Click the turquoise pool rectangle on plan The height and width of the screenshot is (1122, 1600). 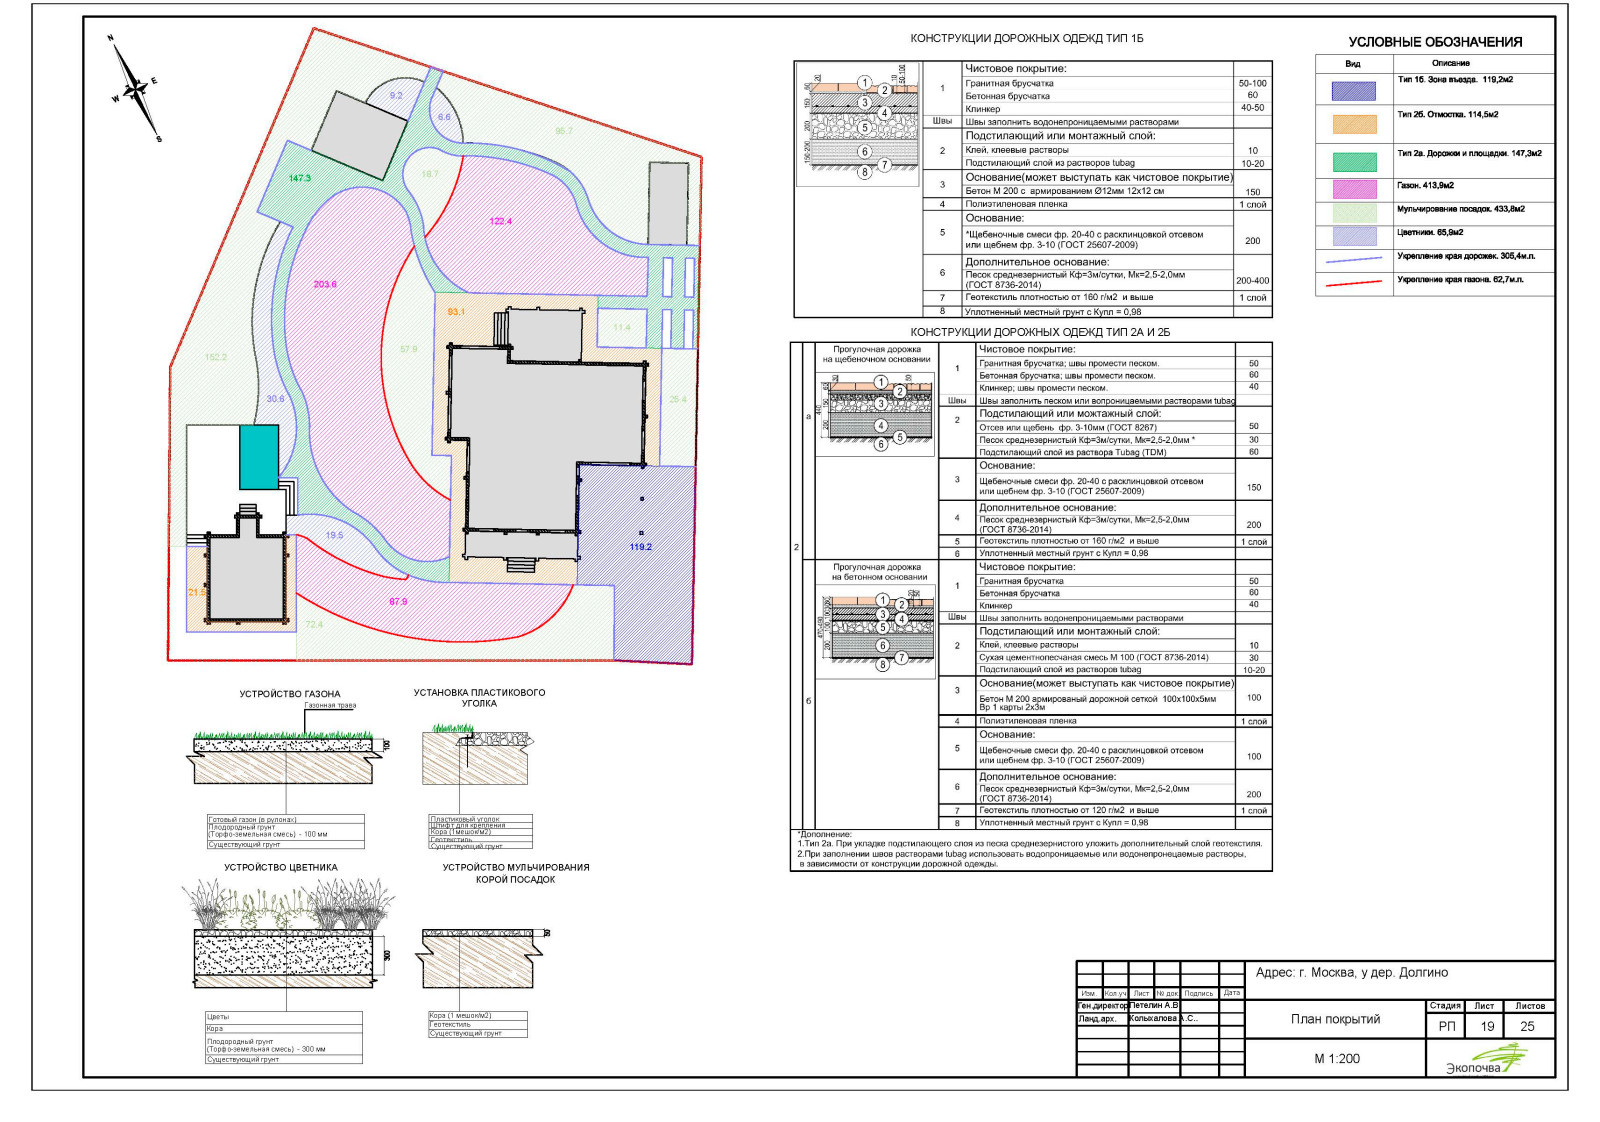click(258, 457)
